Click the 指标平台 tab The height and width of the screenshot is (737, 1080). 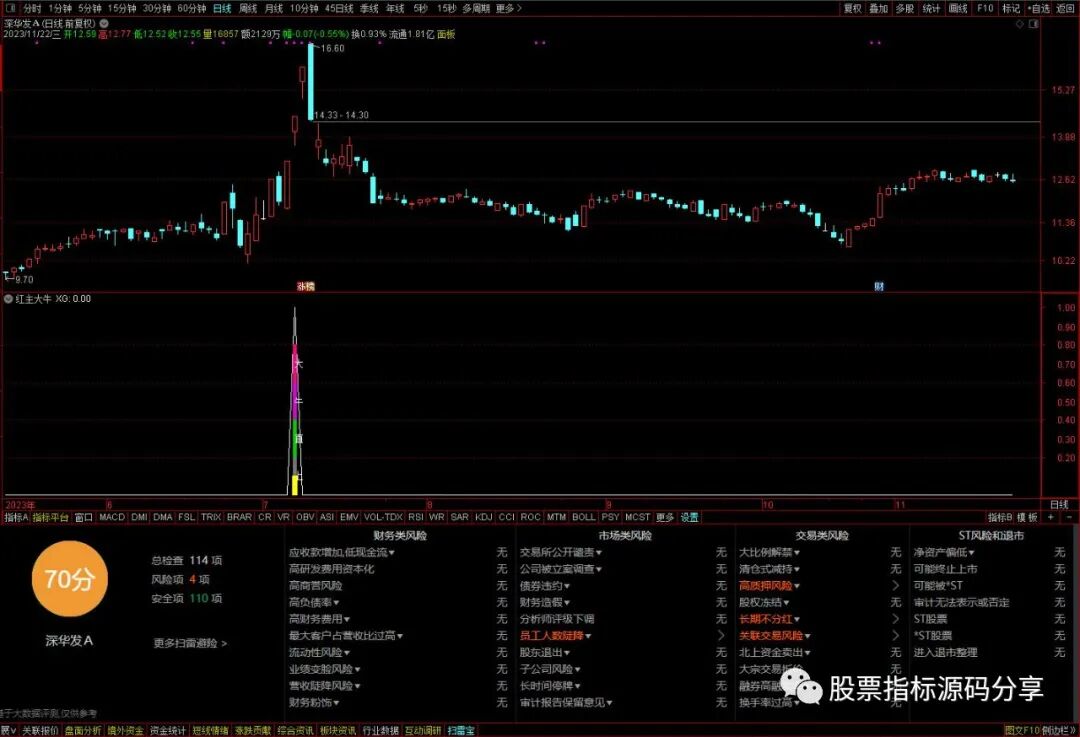pos(50,517)
